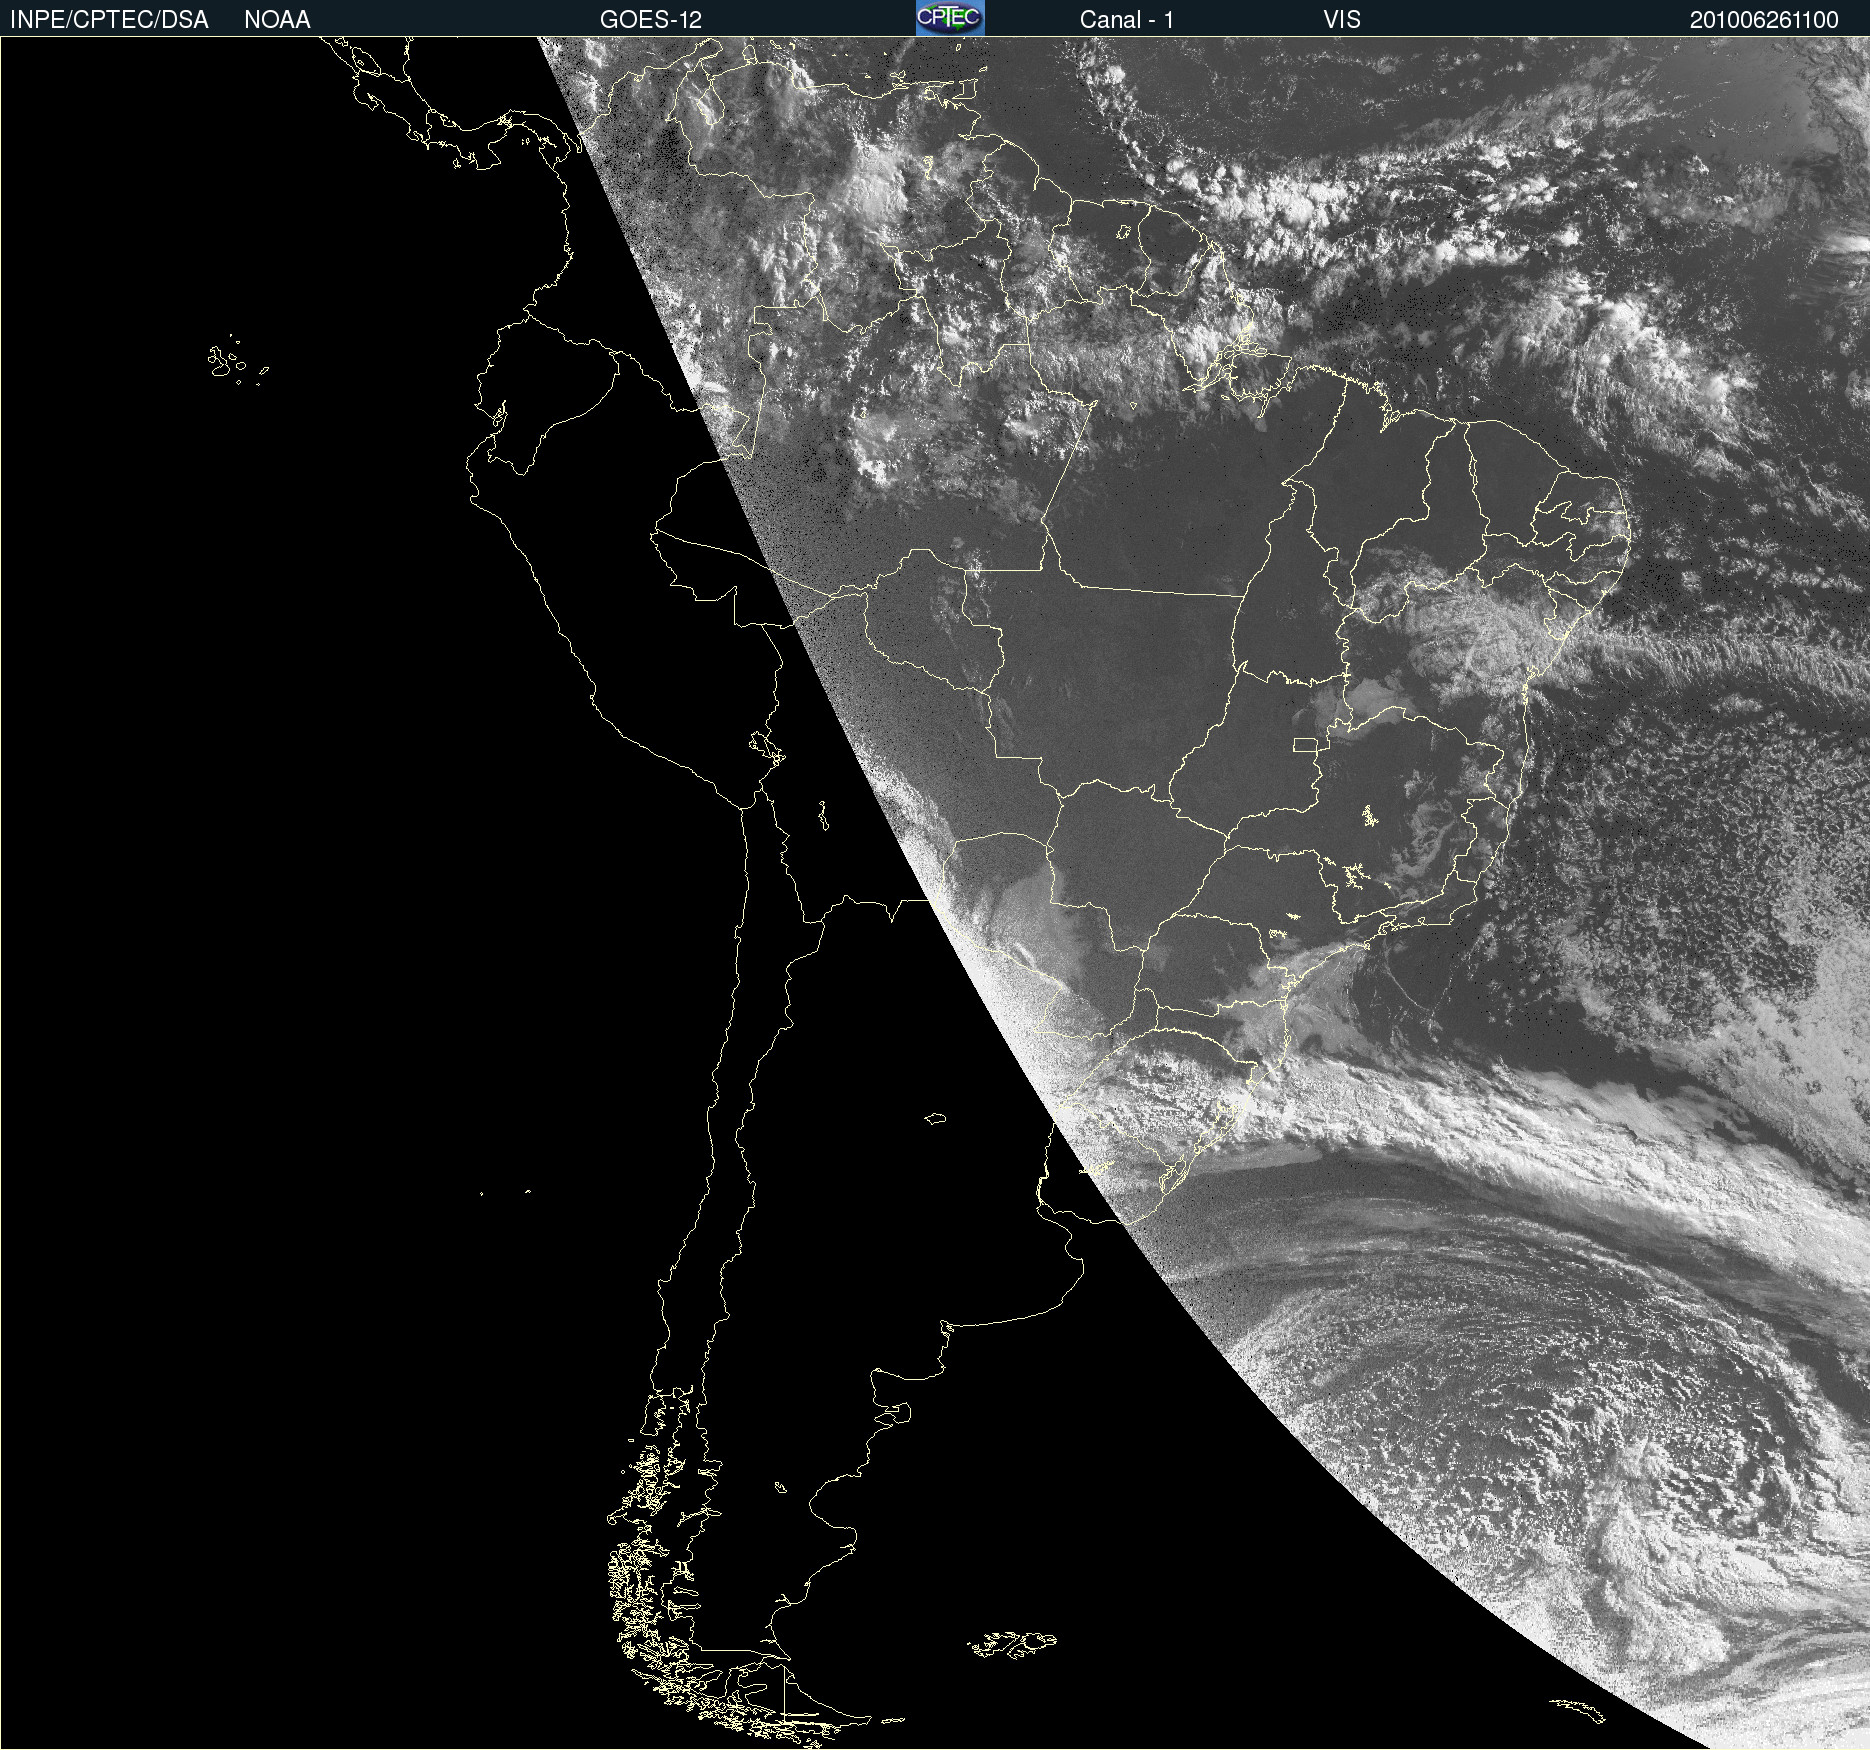Click the INPE/CPTEC/DSA header text
This screenshot has width=1870, height=1750.
point(109,20)
